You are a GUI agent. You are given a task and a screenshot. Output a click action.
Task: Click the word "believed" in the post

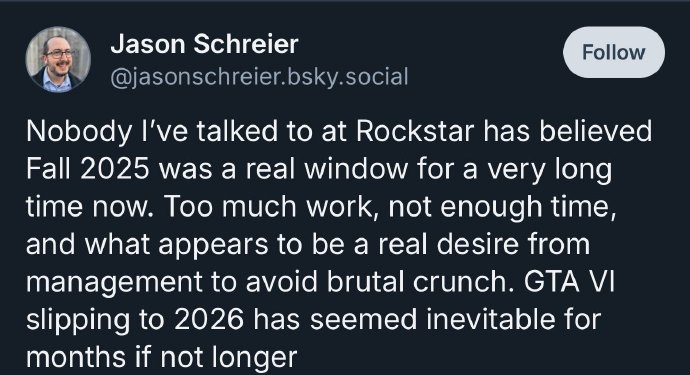coord(595,131)
